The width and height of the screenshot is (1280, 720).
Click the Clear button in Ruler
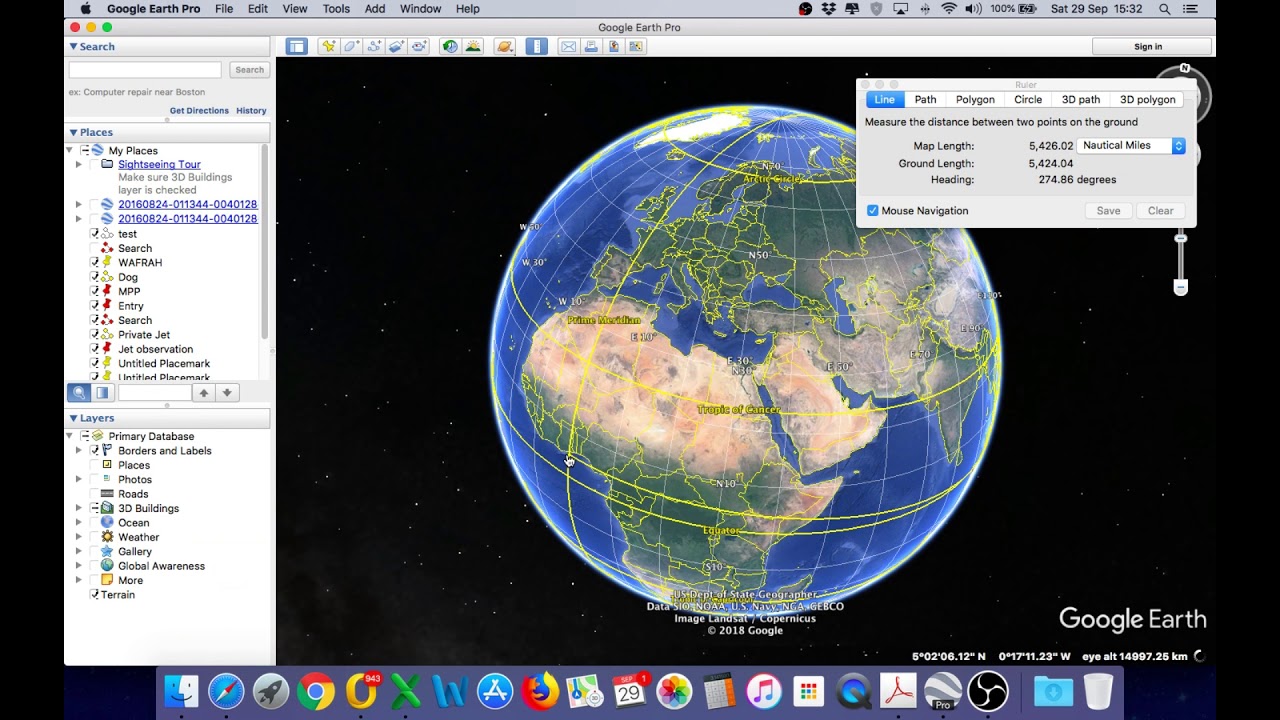[x=1161, y=211]
